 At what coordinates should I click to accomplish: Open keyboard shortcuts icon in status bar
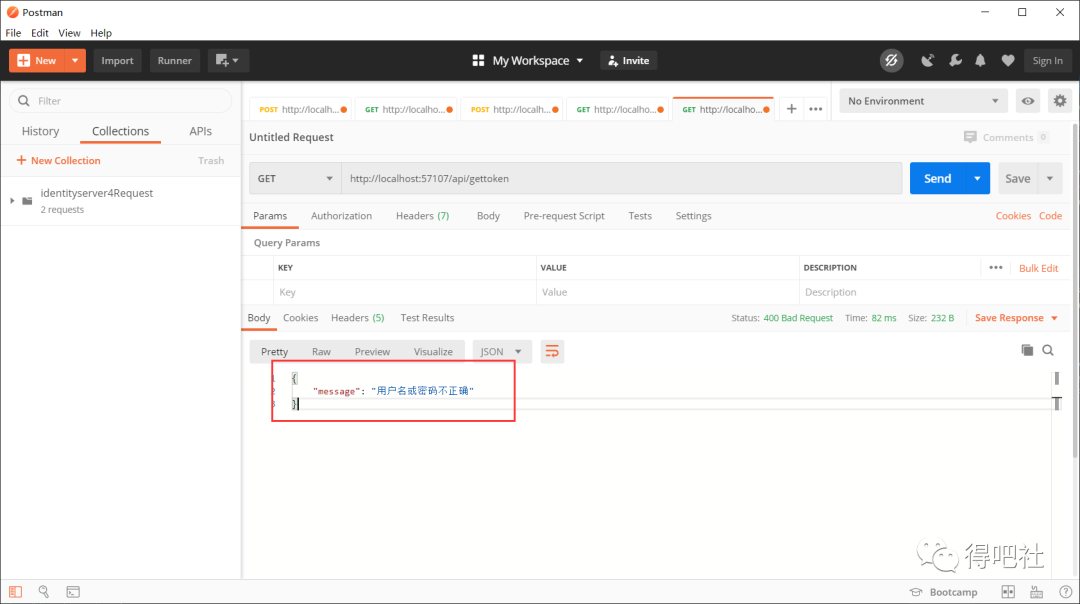(x=1036, y=592)
